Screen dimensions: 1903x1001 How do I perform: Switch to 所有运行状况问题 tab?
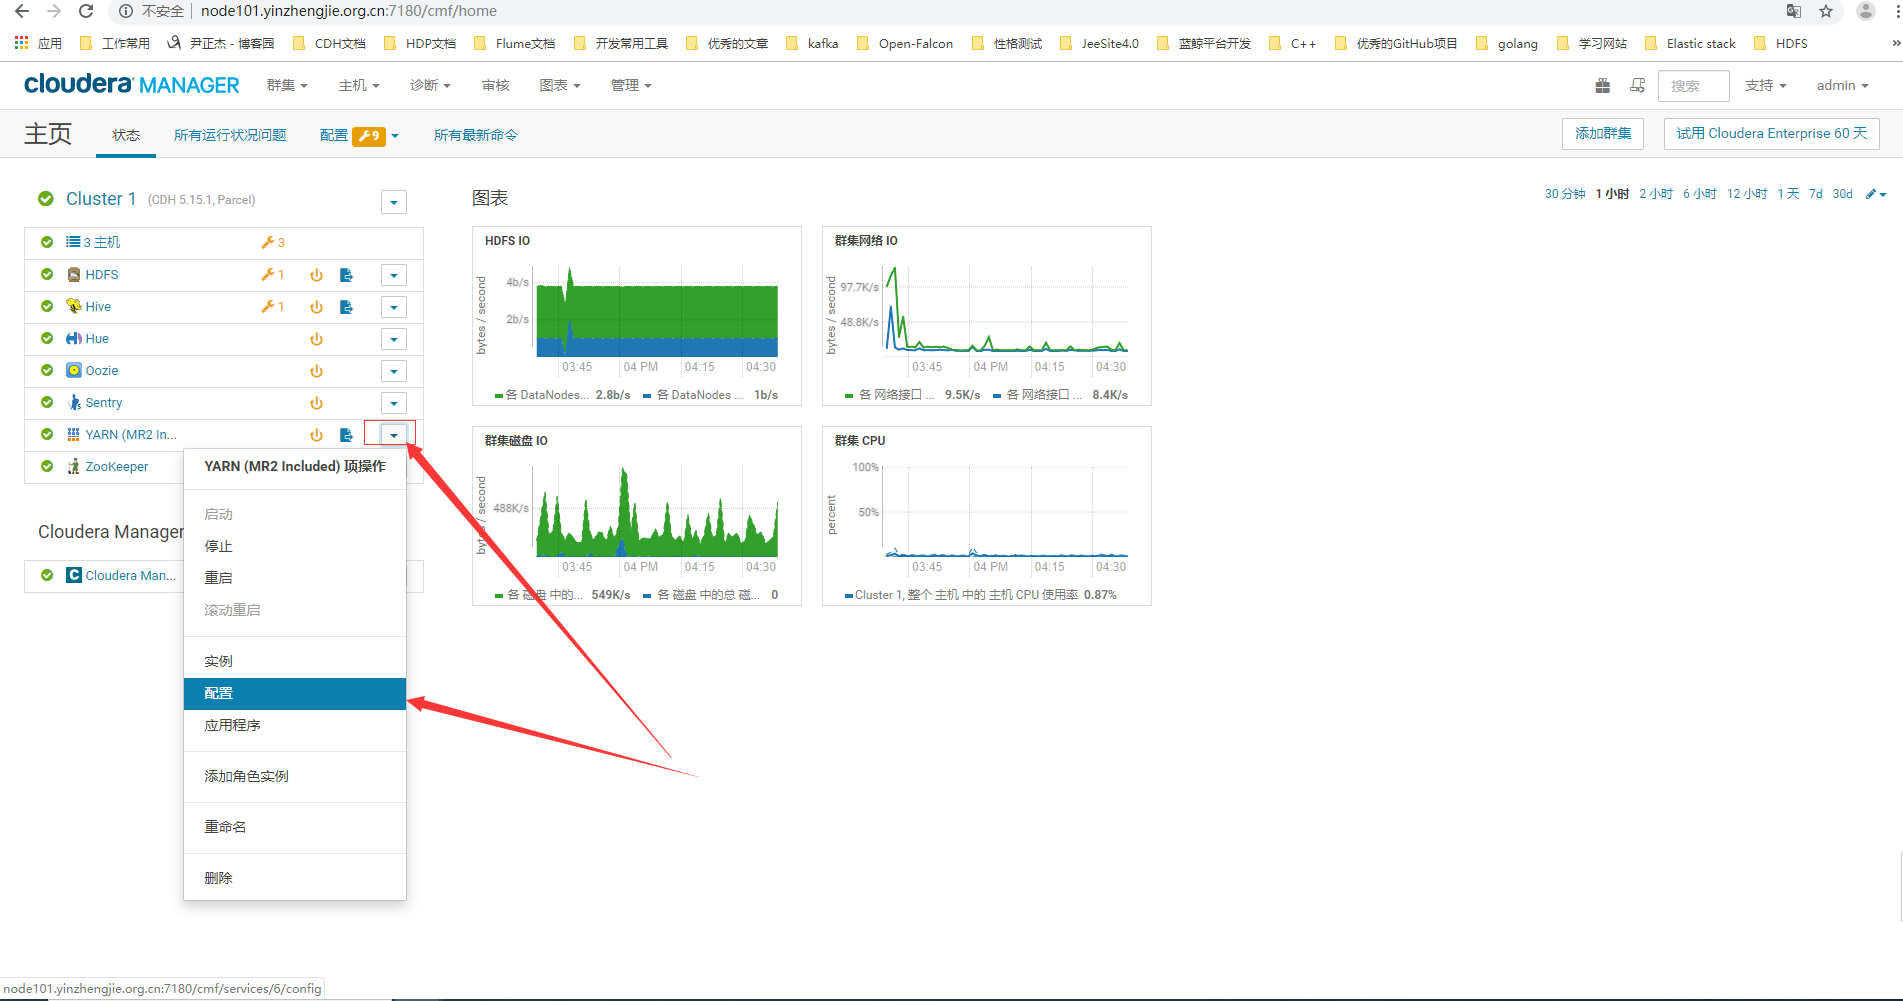click(230, 135)
